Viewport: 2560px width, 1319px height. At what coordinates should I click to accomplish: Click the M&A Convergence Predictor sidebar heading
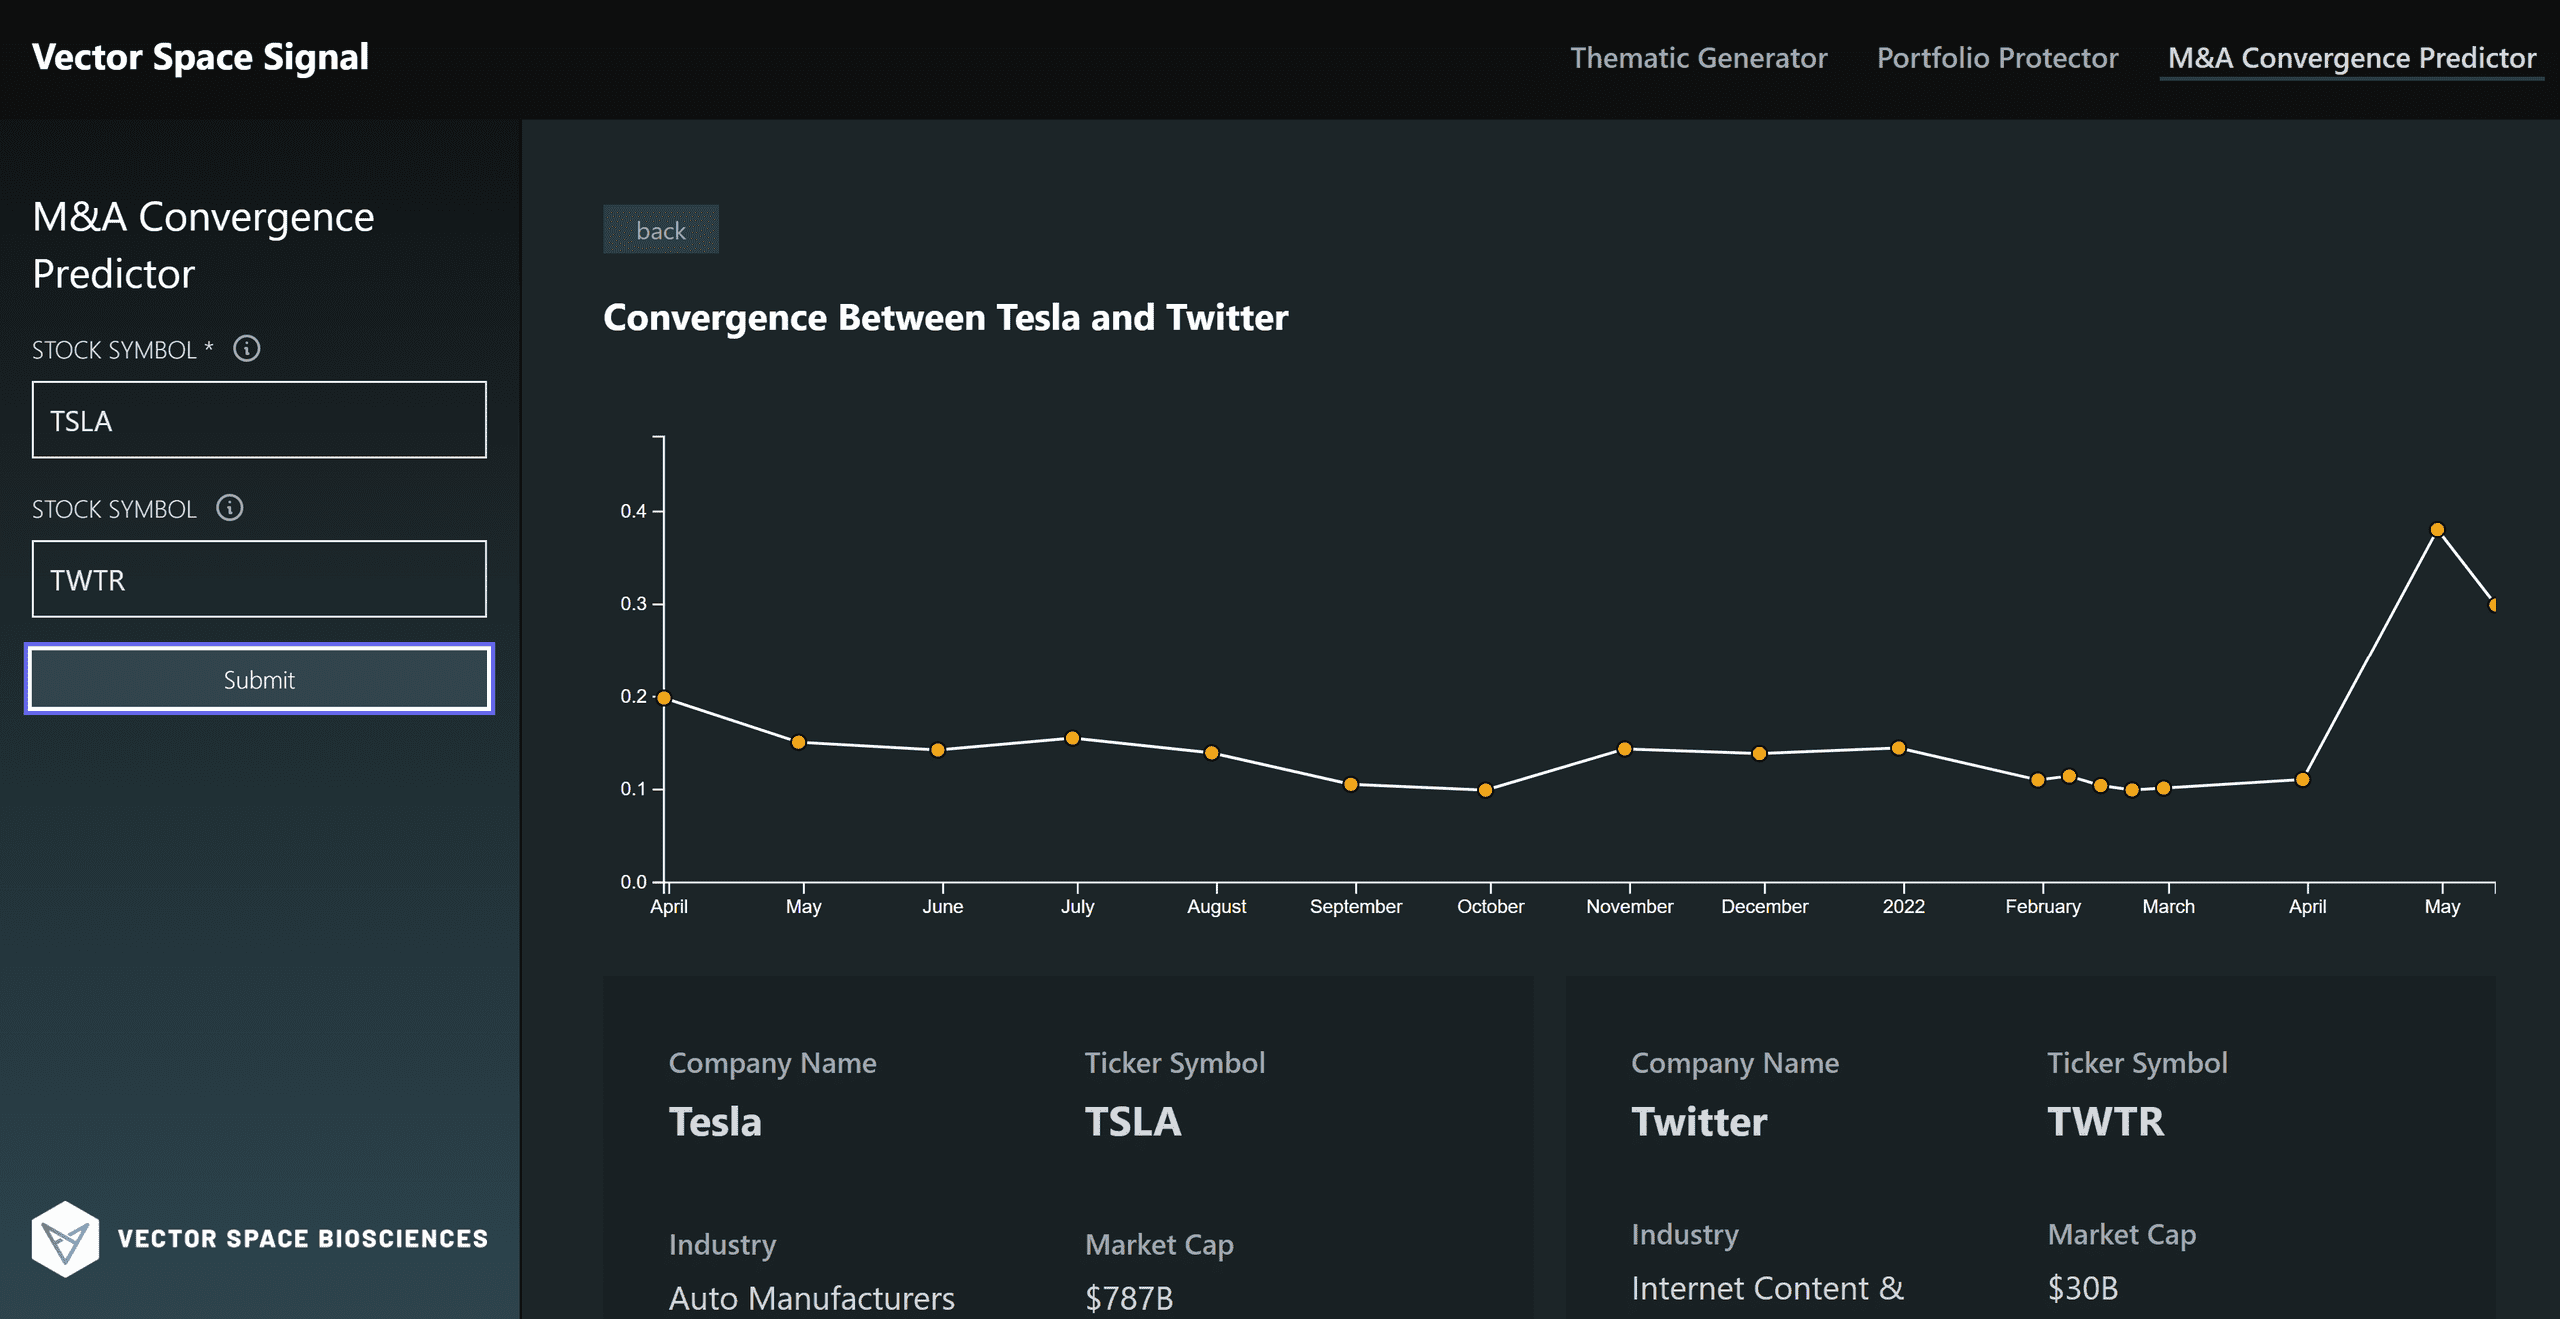click(x=203, y=245)
